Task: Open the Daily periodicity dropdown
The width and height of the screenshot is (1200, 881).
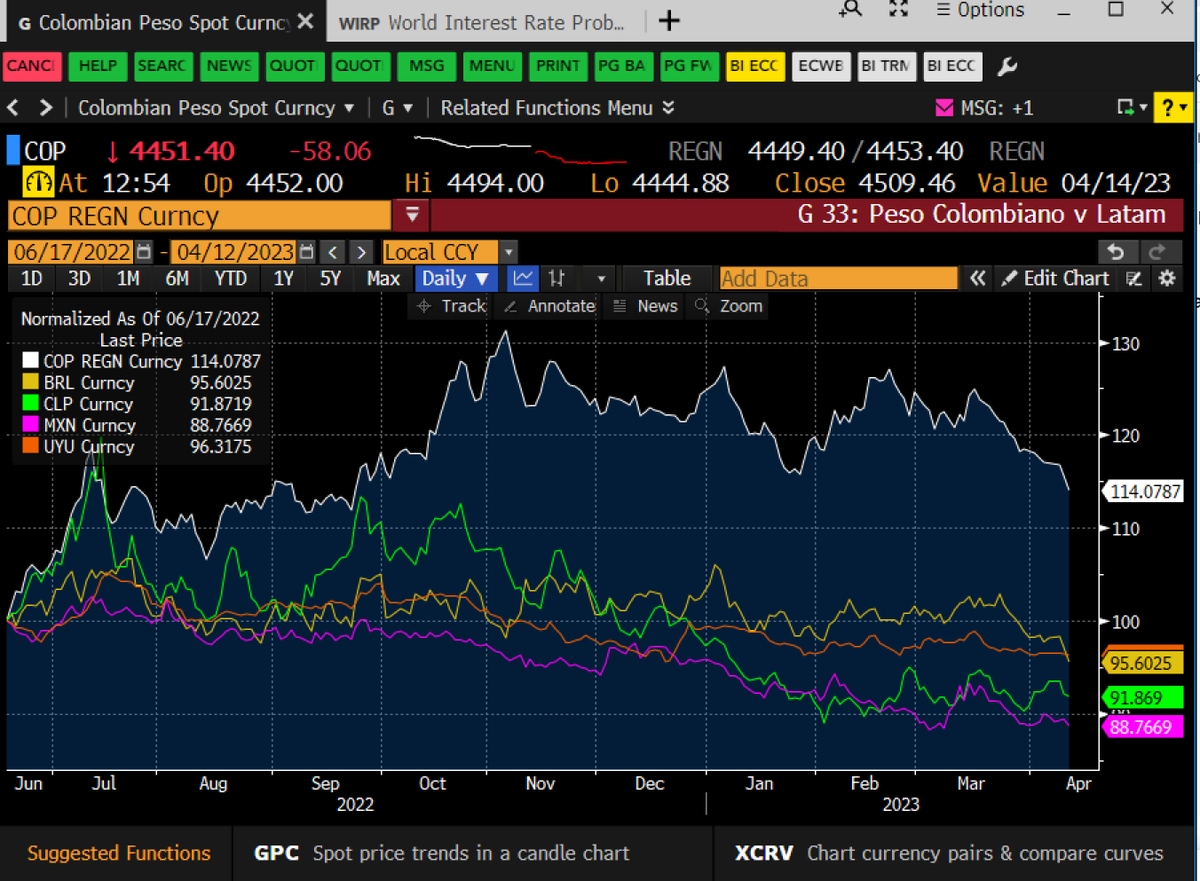Action: 455,279
